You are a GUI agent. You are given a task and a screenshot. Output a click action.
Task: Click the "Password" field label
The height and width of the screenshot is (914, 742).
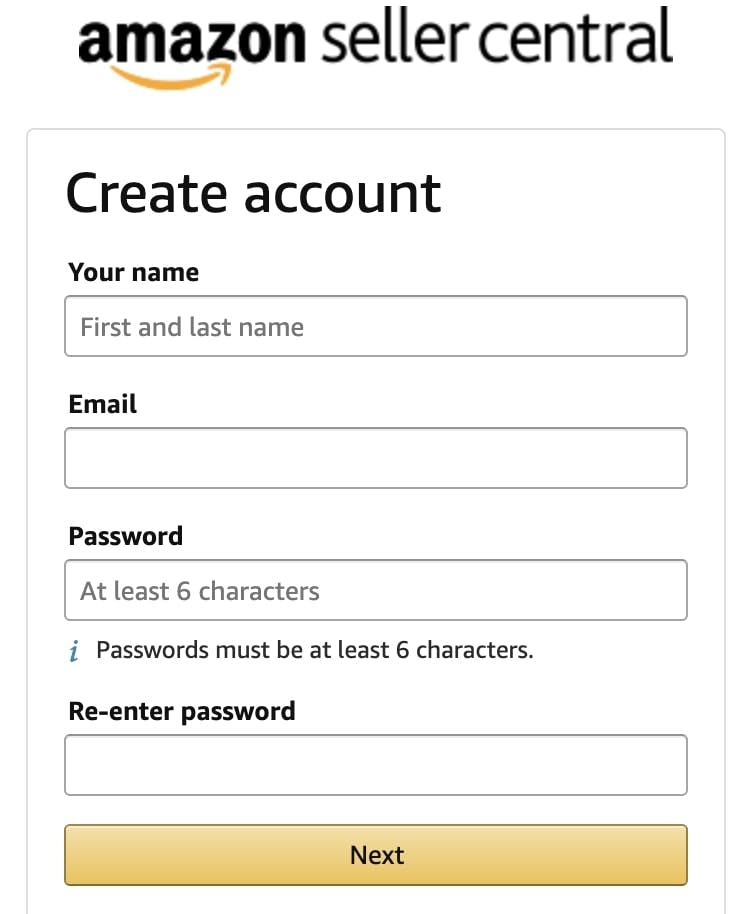click(x=125, y=536)
